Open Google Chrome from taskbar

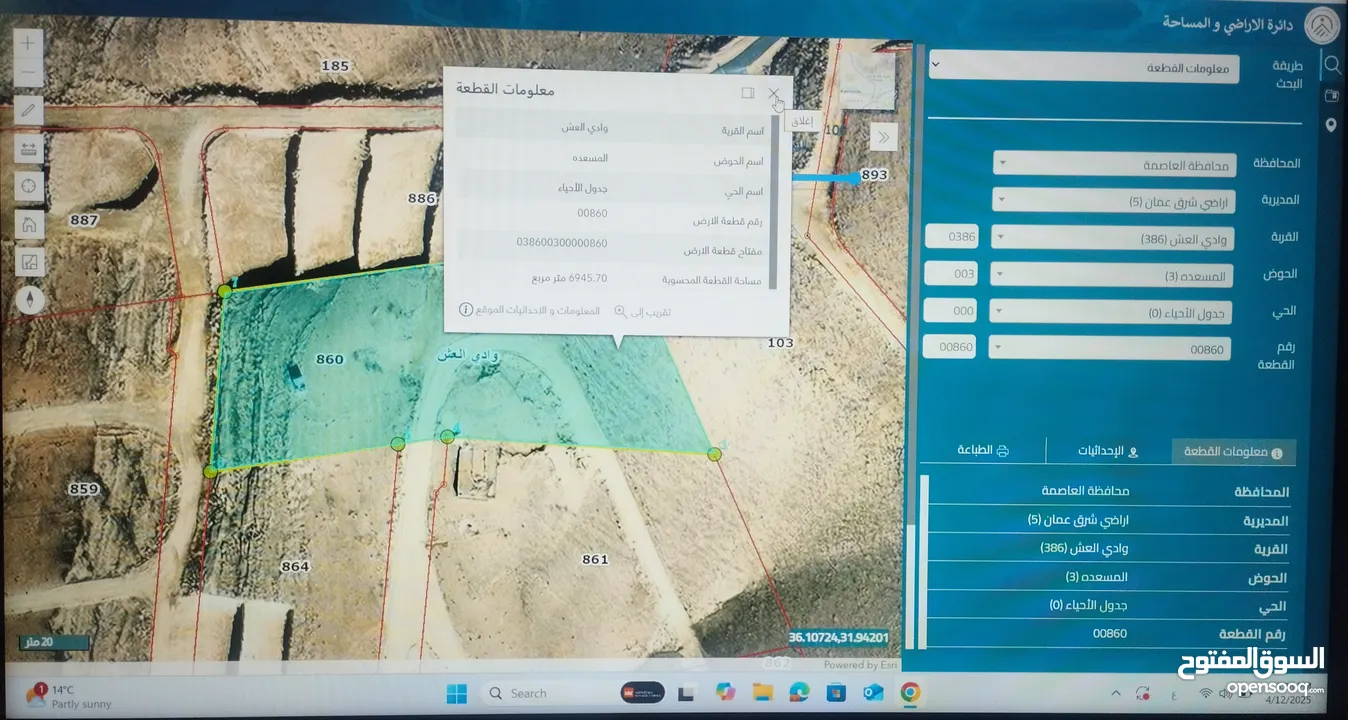click(909, 692)
